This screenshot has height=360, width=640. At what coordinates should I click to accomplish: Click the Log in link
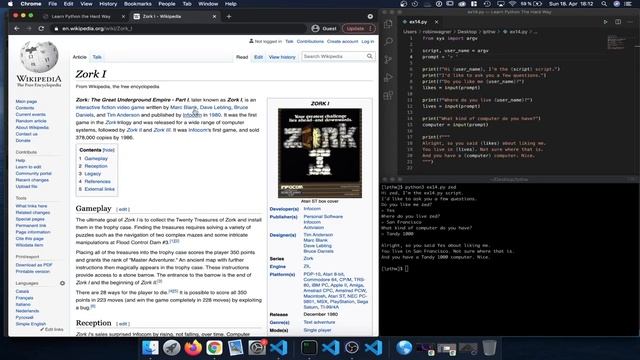pos(367,41)
